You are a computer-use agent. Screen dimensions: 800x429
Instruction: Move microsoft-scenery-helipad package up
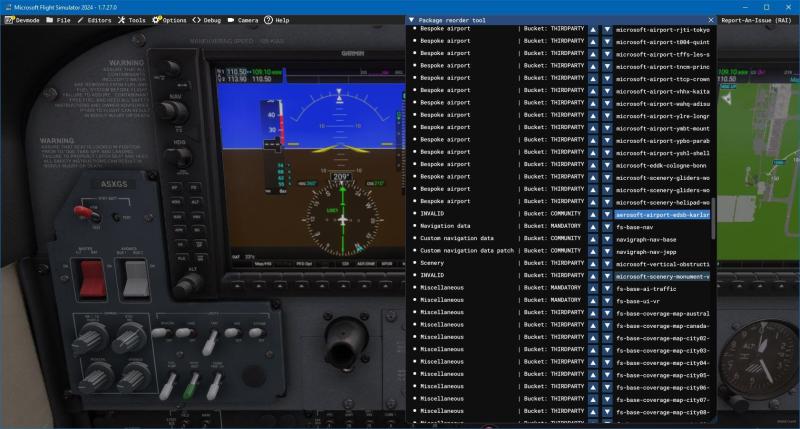coord(593,203)
